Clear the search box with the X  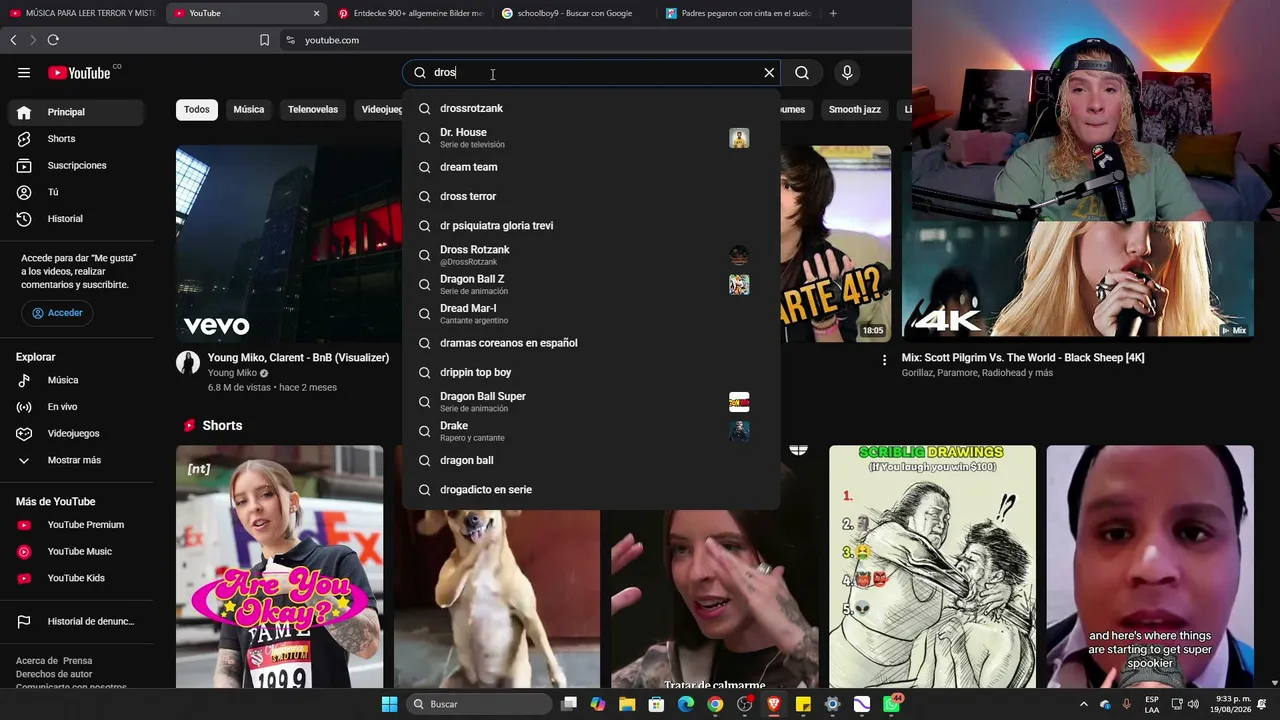[769, 72]
